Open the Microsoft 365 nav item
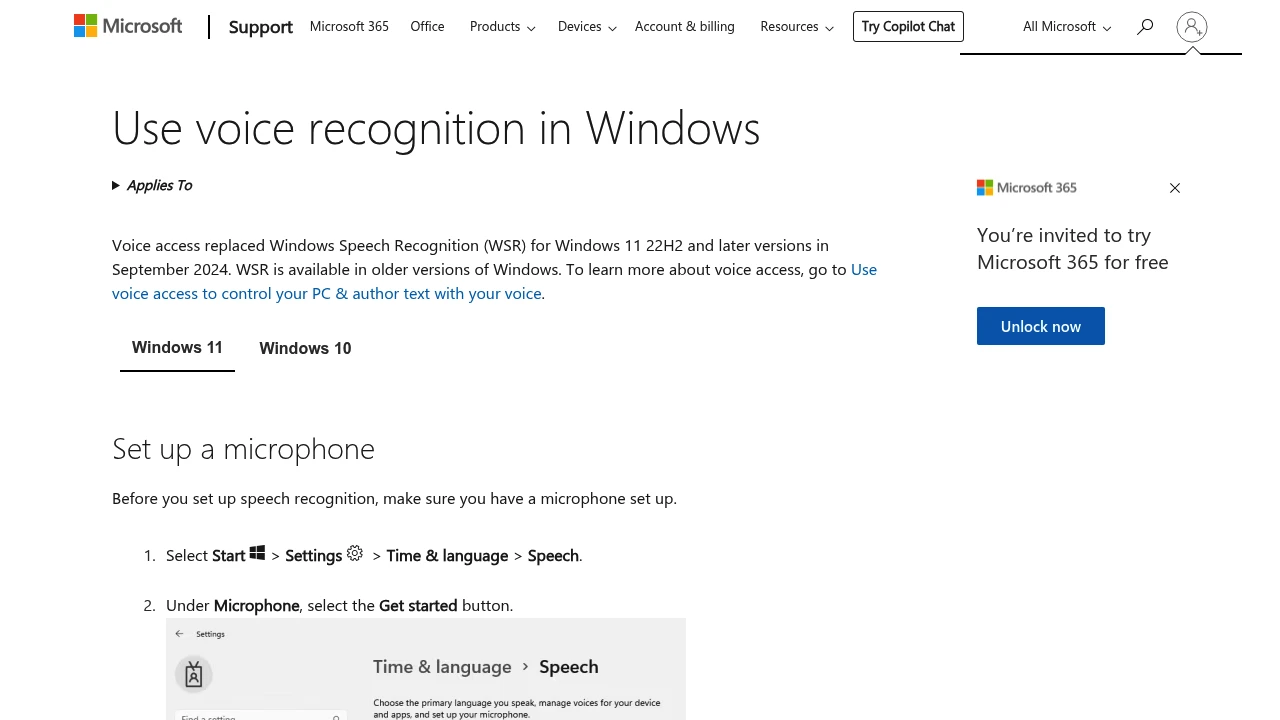The width and height of the screenshot is (1280, 720). tap(349, 27)
